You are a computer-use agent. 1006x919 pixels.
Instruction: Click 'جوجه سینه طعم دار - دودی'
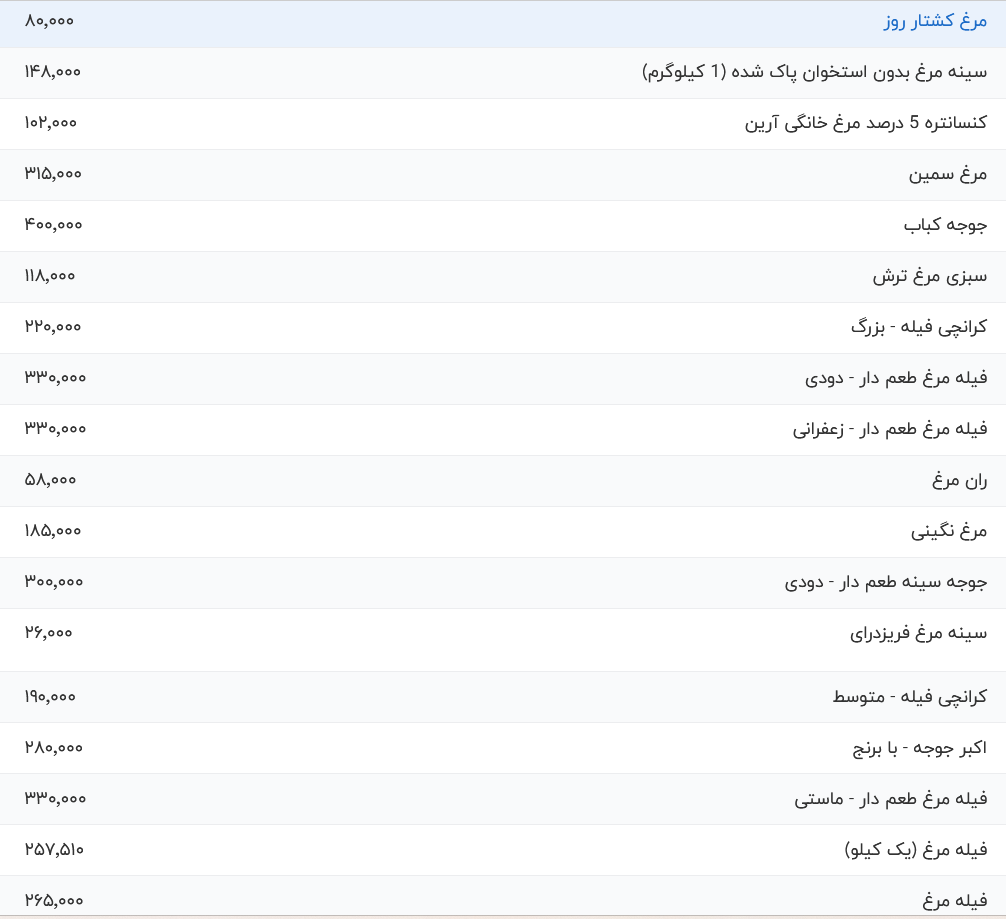886,582
